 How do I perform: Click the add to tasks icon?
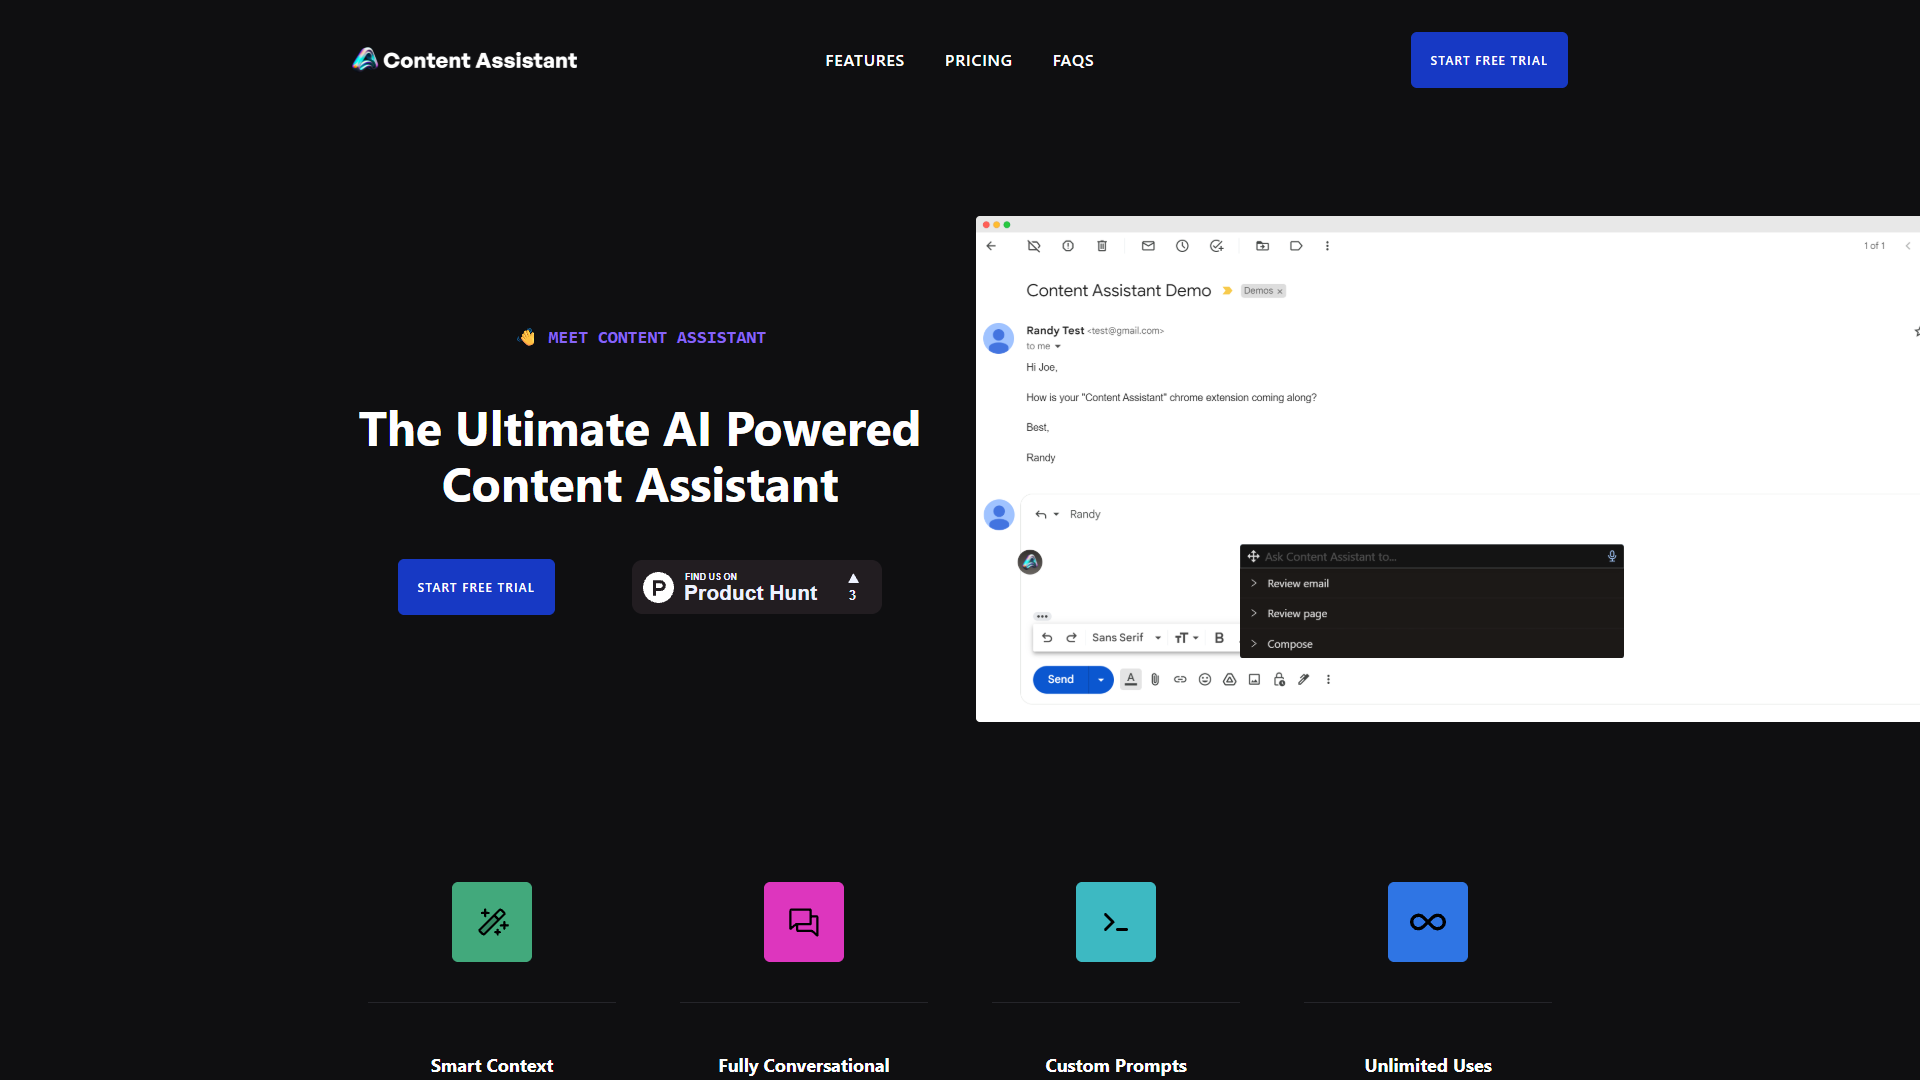1216,246
